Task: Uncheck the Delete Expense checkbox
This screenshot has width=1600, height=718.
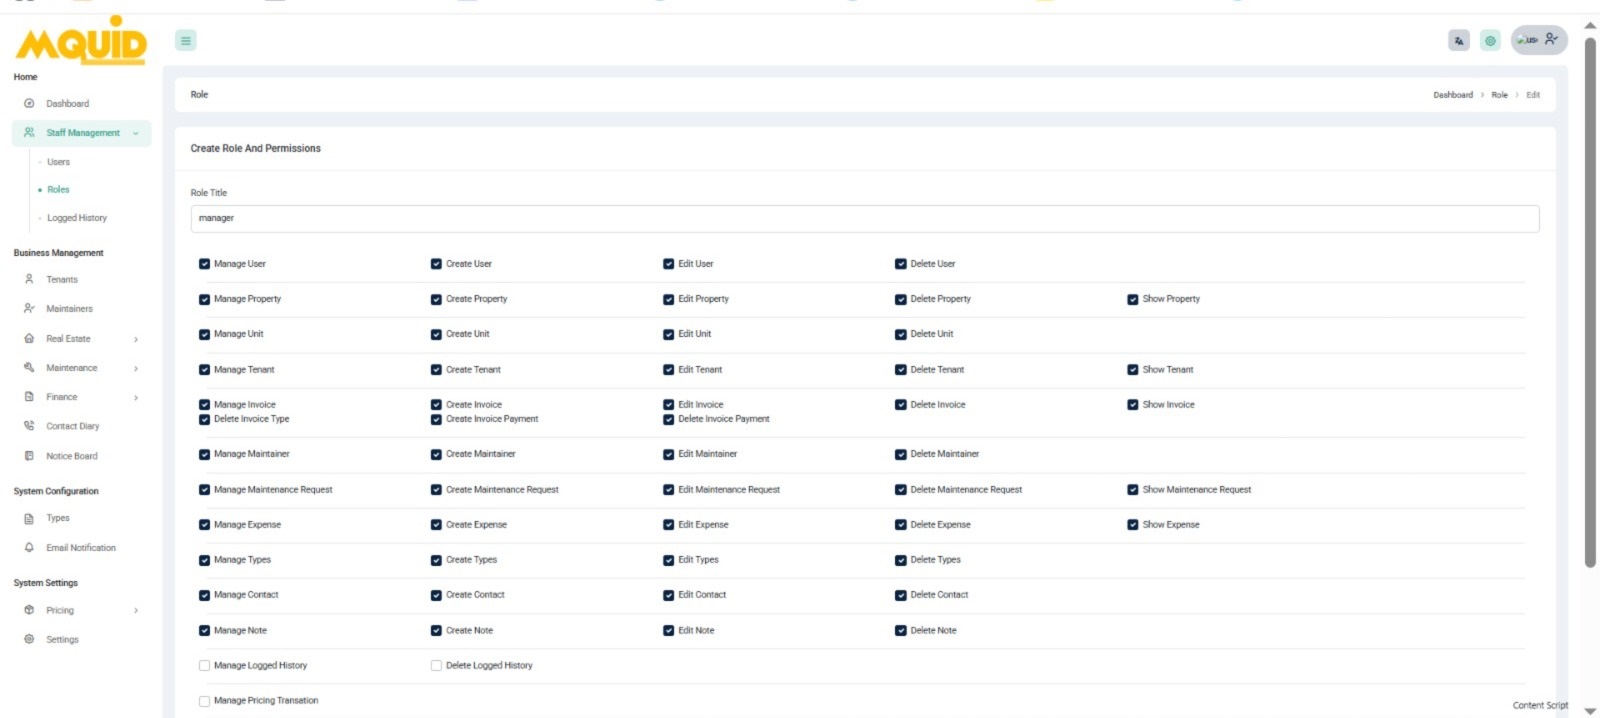Action: (901, 525)
